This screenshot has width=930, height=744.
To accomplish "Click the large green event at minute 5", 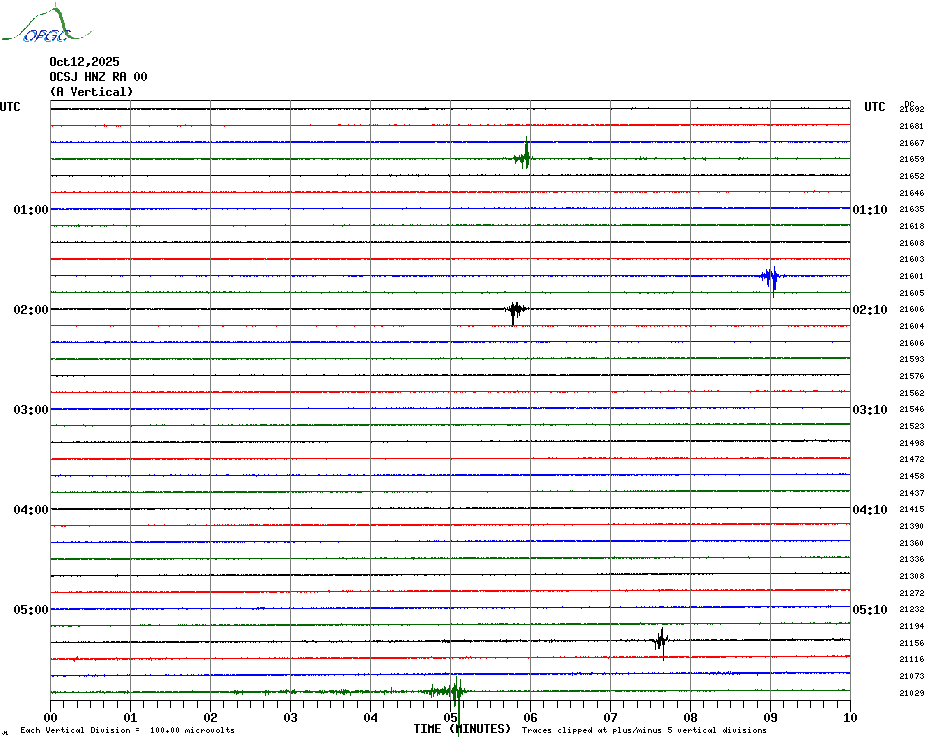I will coord(453,692).
